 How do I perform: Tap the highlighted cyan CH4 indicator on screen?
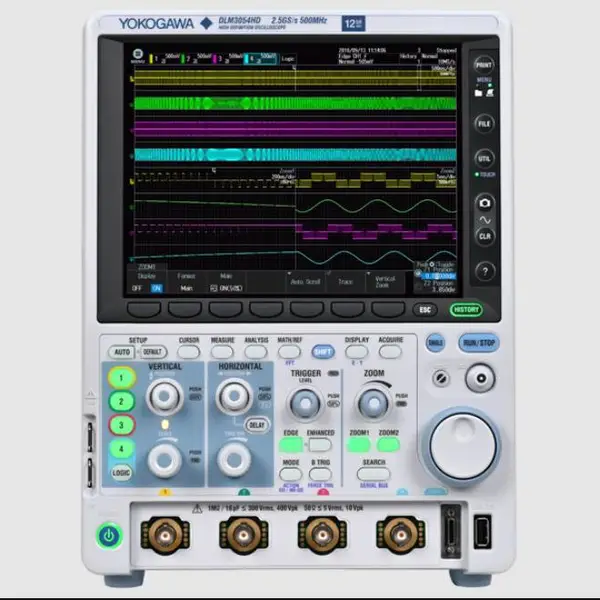260,58
